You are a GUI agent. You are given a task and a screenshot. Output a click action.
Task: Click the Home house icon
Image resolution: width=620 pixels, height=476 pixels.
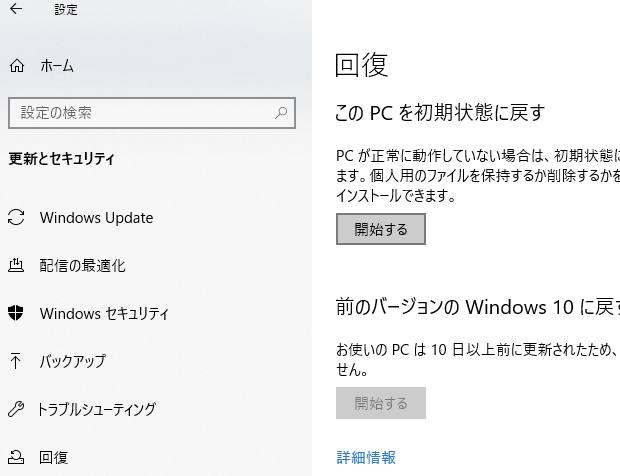16,66
